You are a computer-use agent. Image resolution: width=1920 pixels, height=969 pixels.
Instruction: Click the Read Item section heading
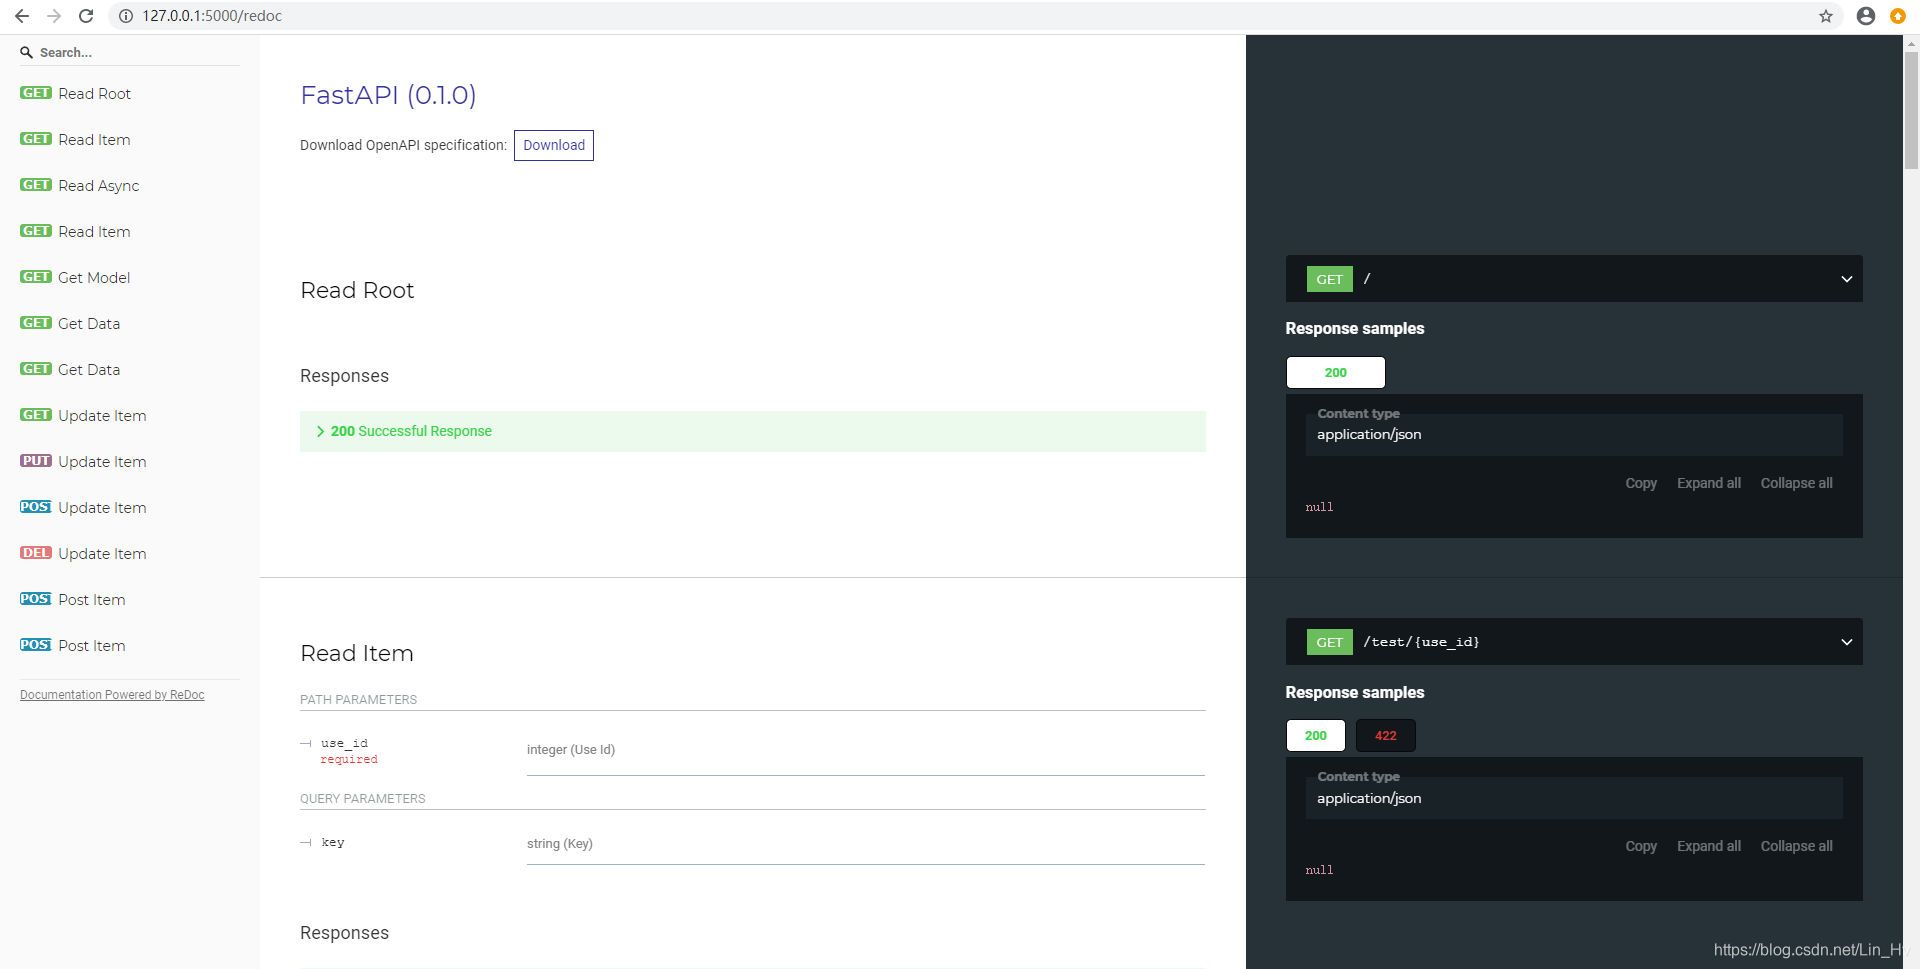click(357, 653)
